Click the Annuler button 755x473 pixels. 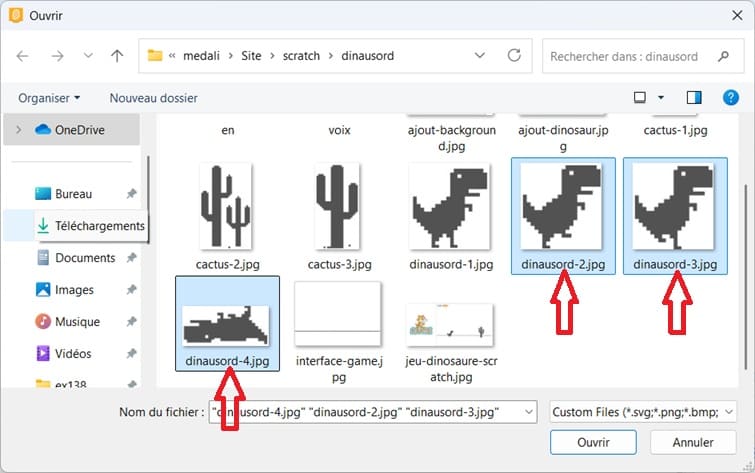(693, 442)
